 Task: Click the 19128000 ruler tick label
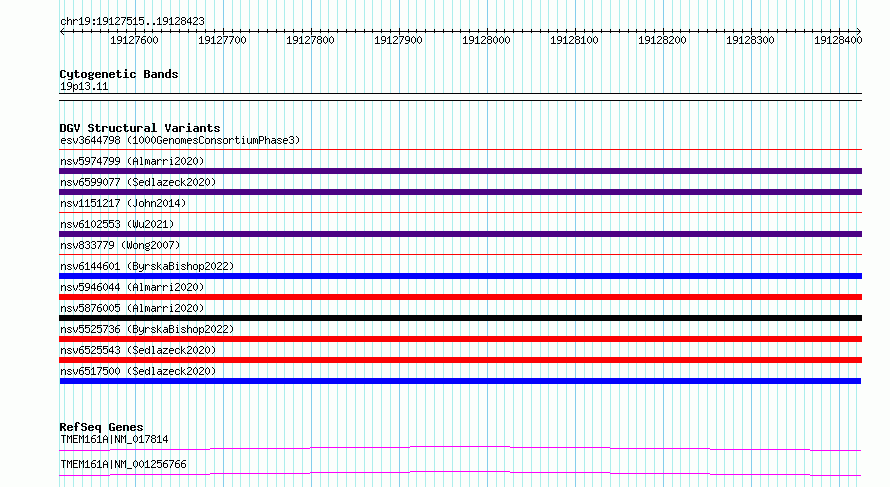click(x=486, y=40)
